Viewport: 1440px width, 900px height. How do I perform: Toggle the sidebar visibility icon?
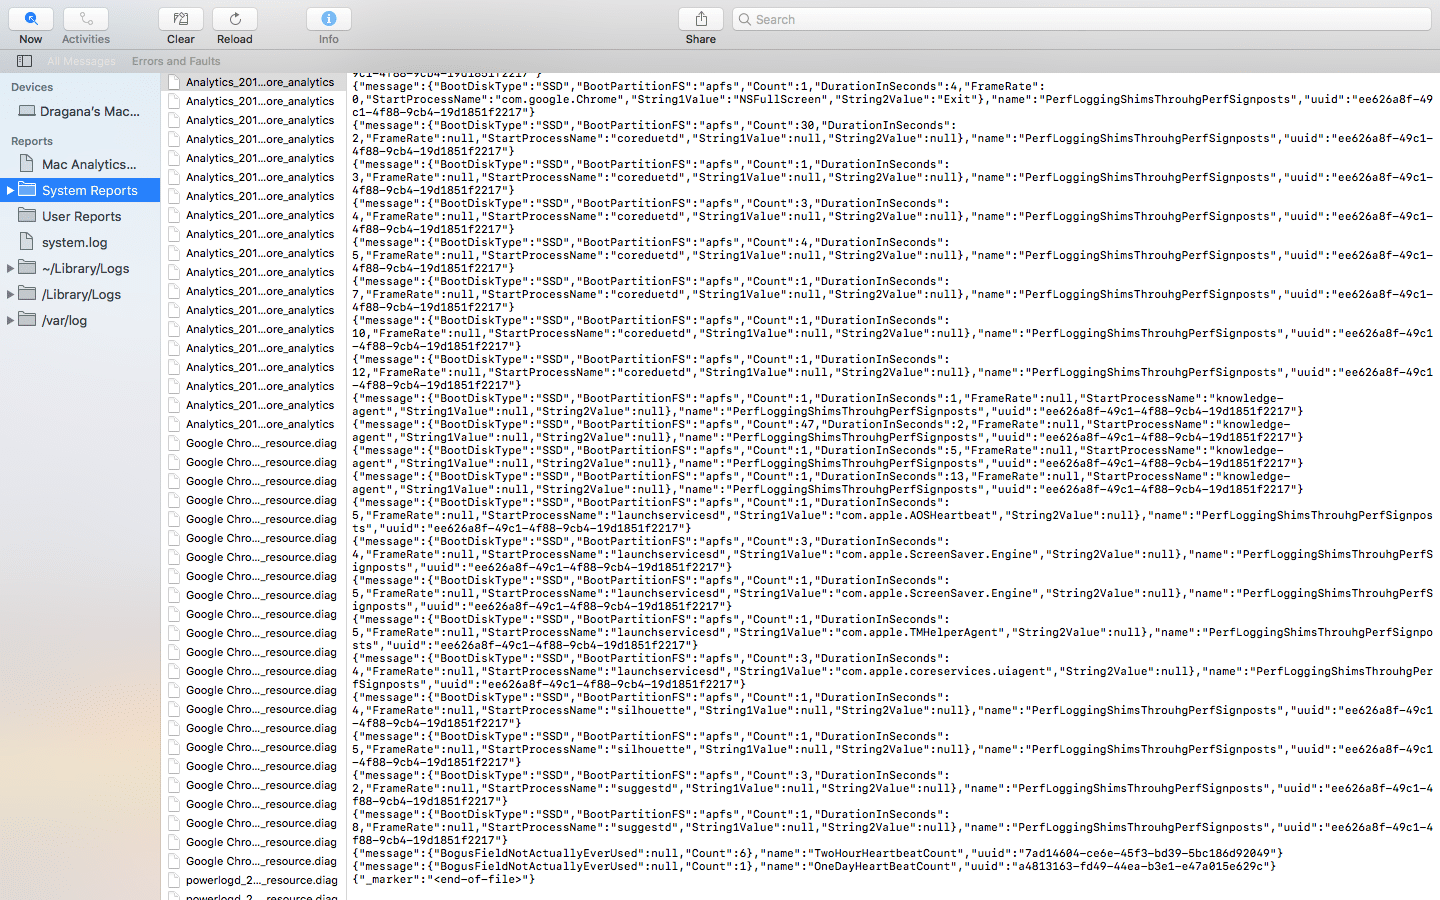24,61
